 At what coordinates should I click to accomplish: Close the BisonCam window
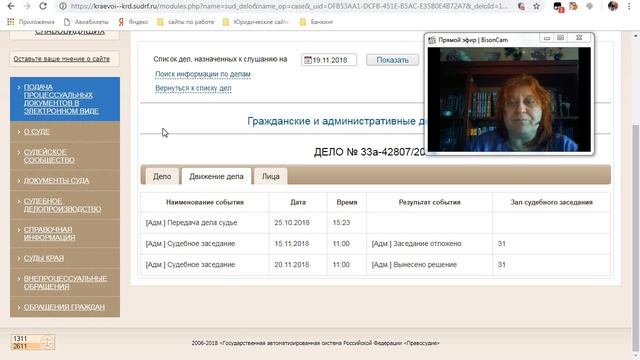[x=579, y=38]
